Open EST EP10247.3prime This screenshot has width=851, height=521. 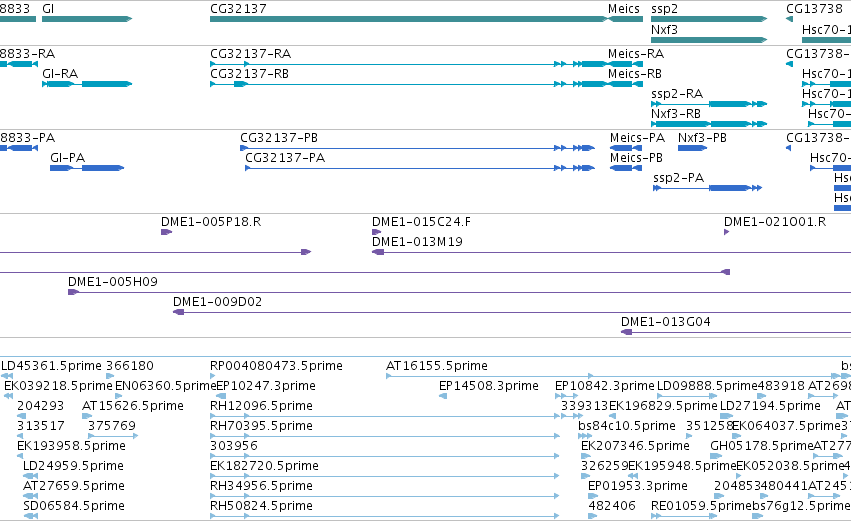266,386
